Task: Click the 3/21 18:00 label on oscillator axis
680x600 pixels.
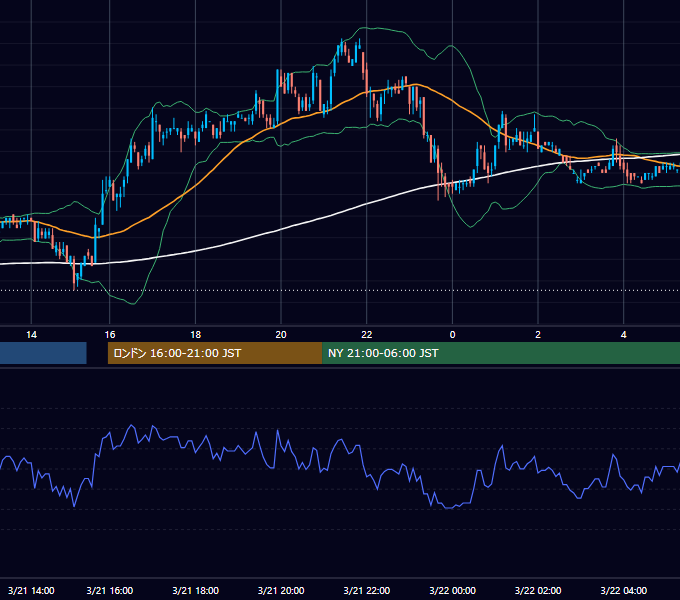Action: (196, 590)
